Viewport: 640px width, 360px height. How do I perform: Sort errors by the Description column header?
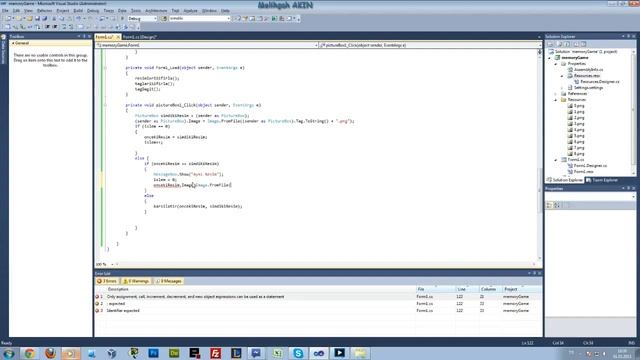click(118, 289)
